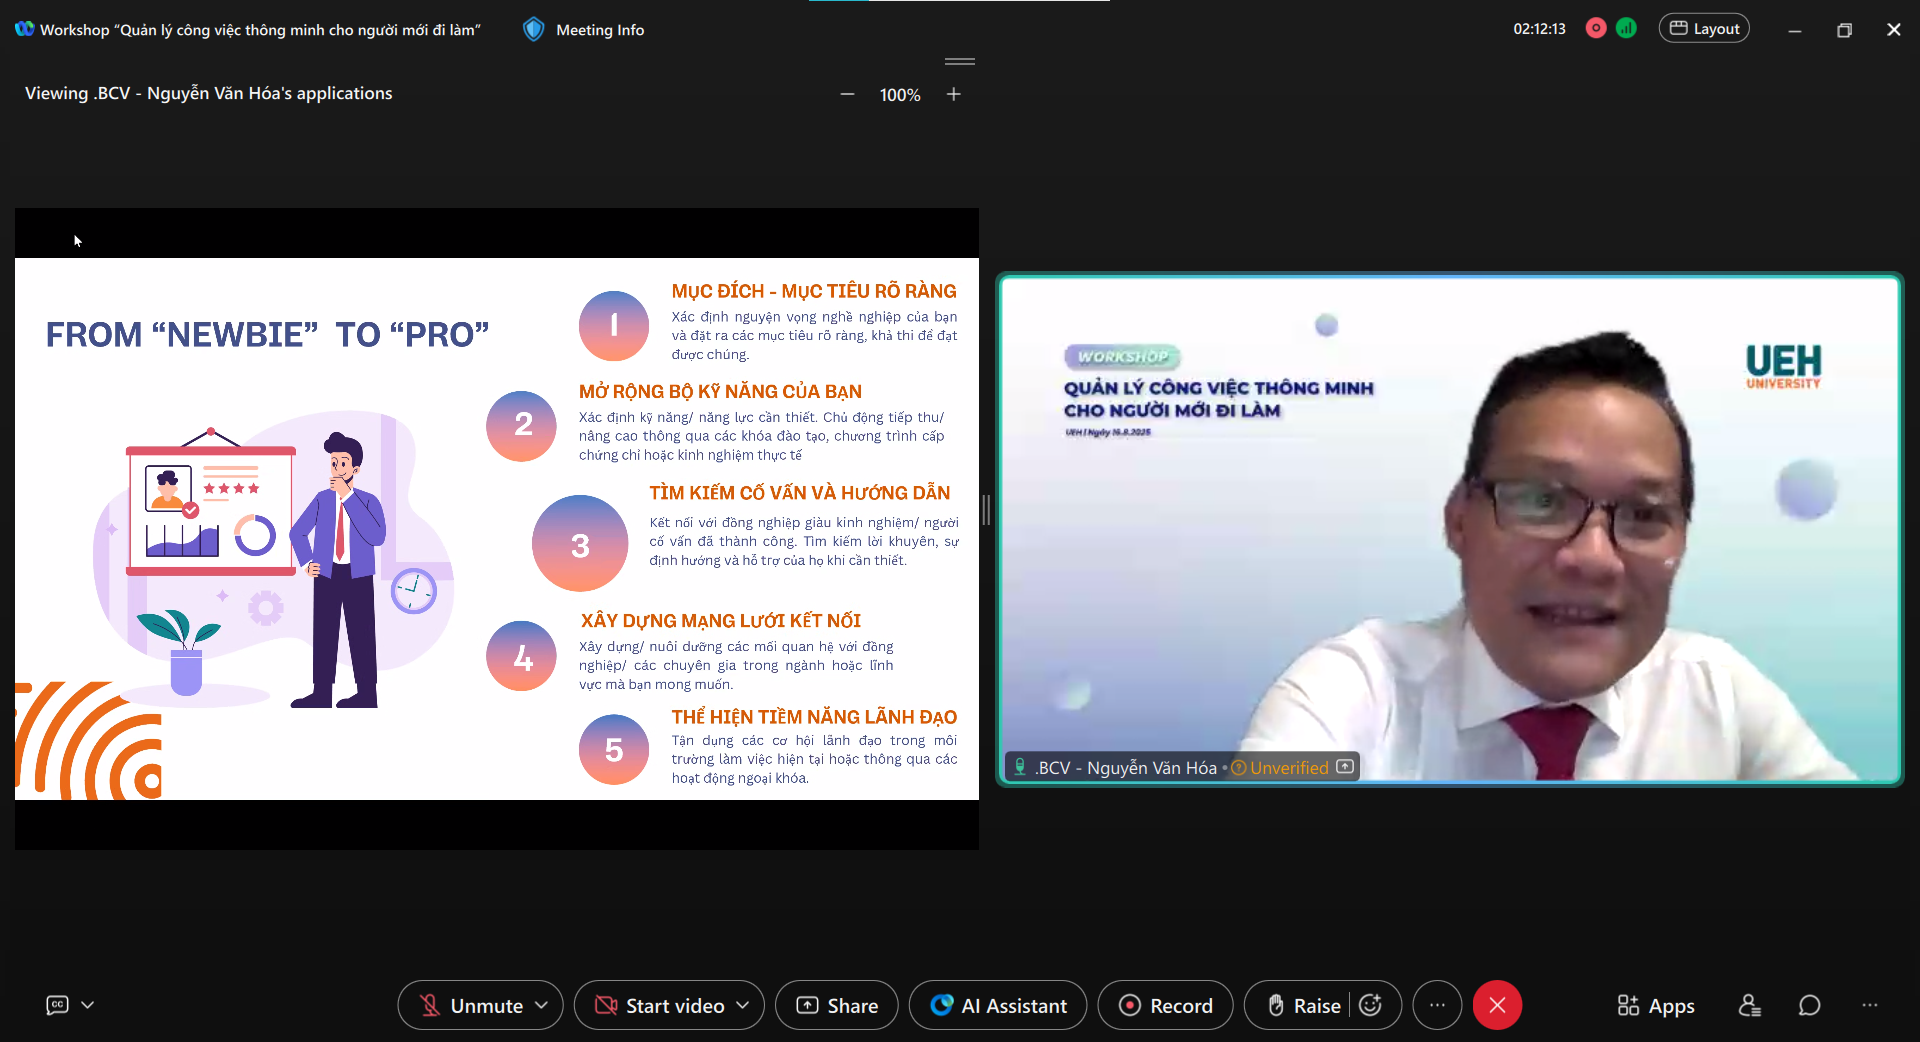Viewport: 1920px width, 1042px height.
Task: Toggle closed captions icon
Action: point(58,1005)
